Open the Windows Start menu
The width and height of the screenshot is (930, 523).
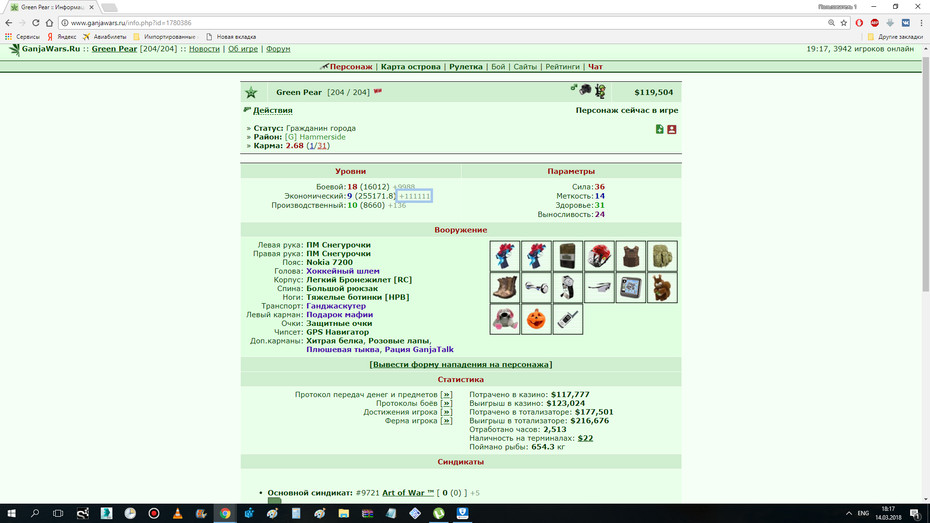(x=11, y=514)
